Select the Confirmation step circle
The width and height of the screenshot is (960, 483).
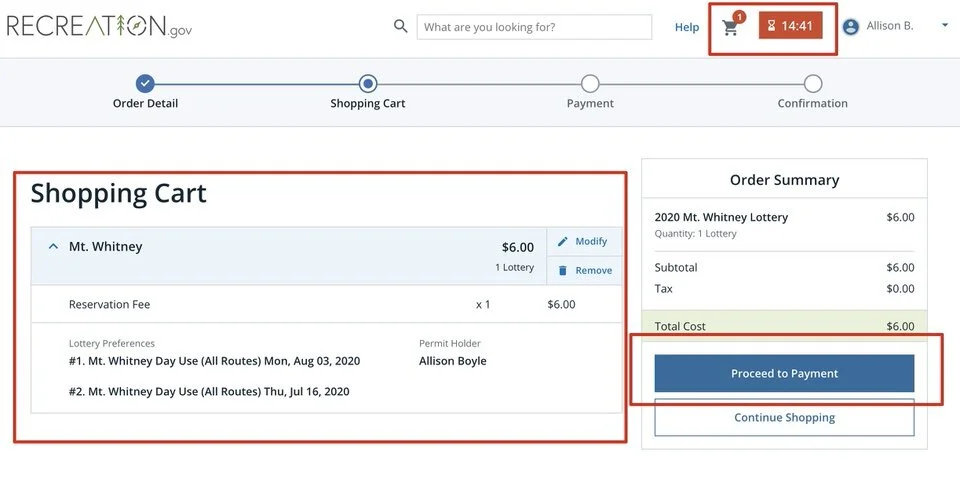coord(812,84)
